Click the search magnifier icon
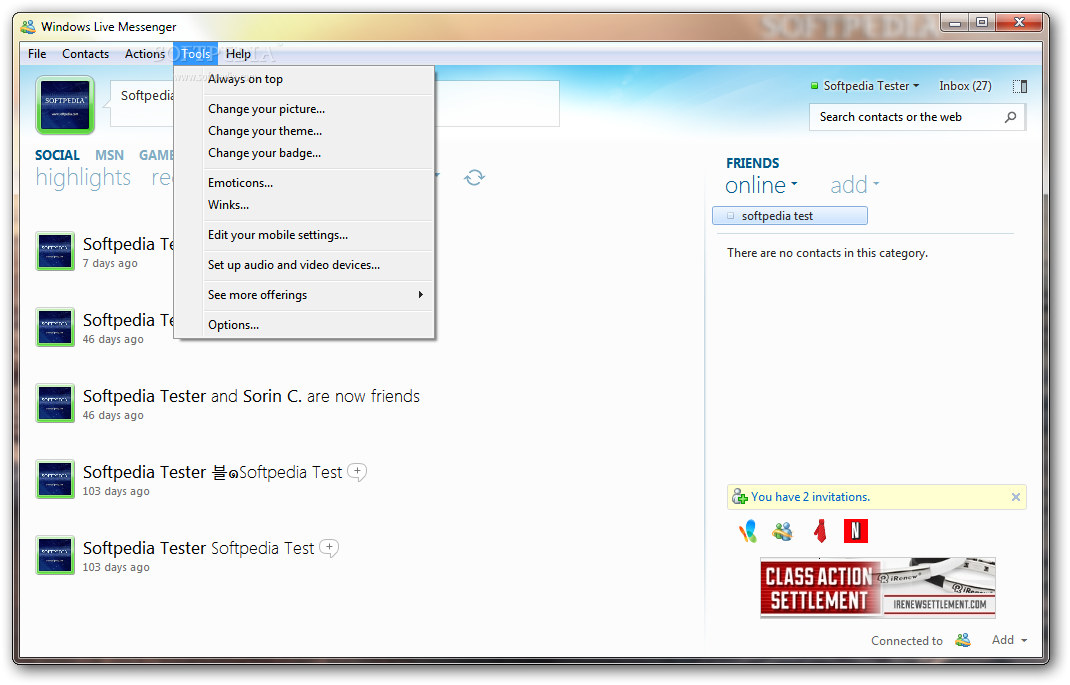 click(1010, 117)
